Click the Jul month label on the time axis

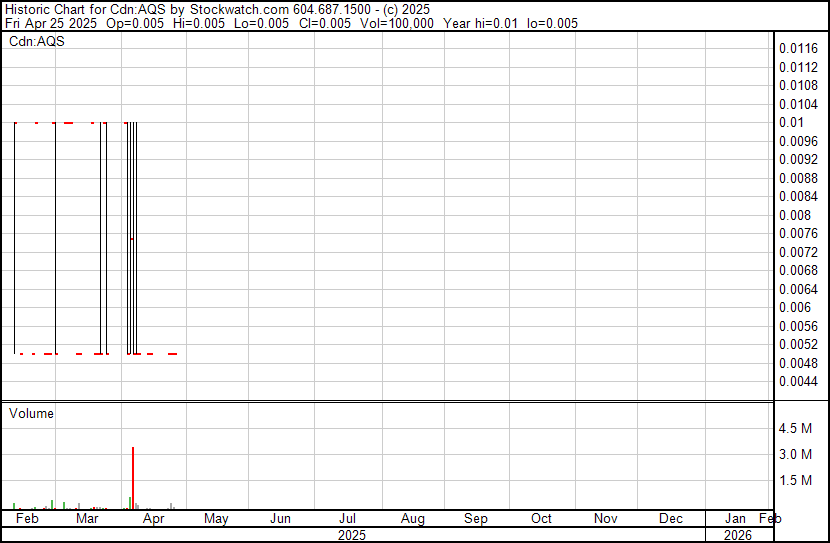pyautogui.click(x=347, y=518)
